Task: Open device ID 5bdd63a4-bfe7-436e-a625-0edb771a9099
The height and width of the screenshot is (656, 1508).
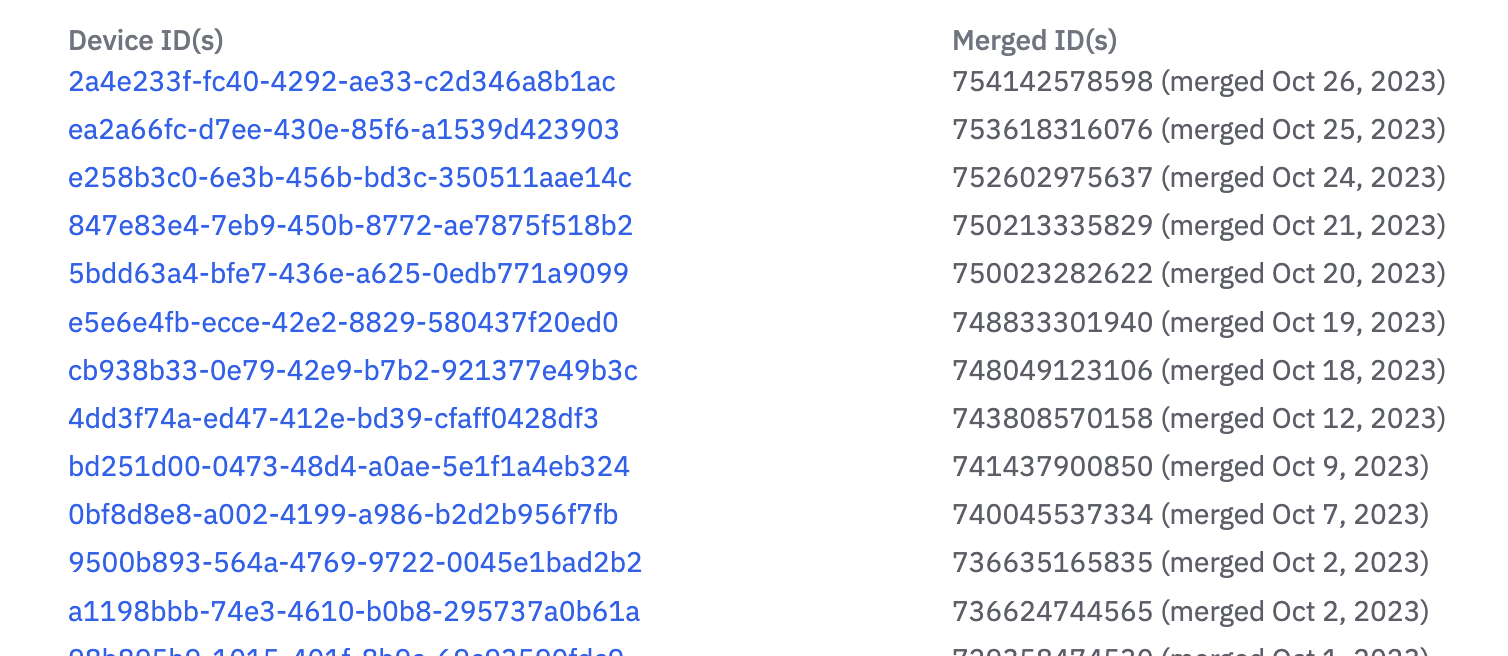Action: tap(349, 274)
